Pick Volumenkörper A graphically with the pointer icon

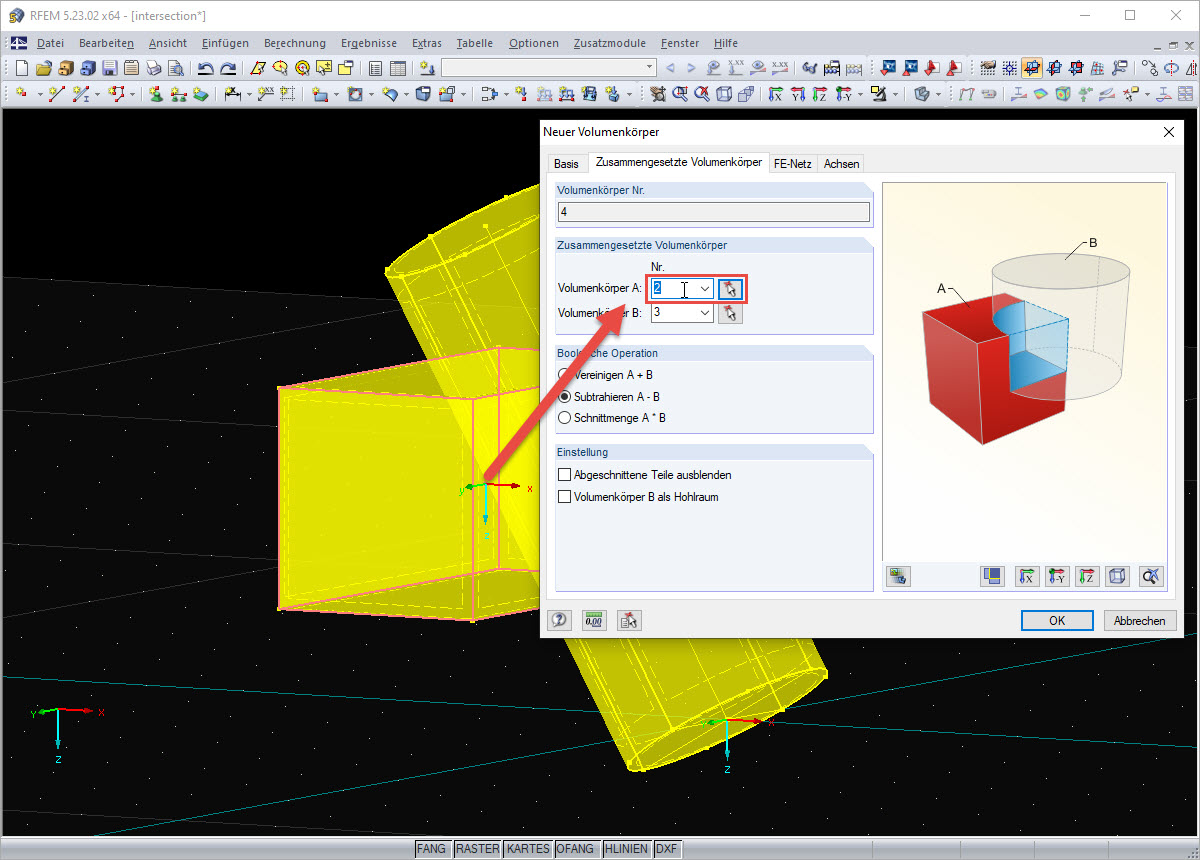[730, 289]
